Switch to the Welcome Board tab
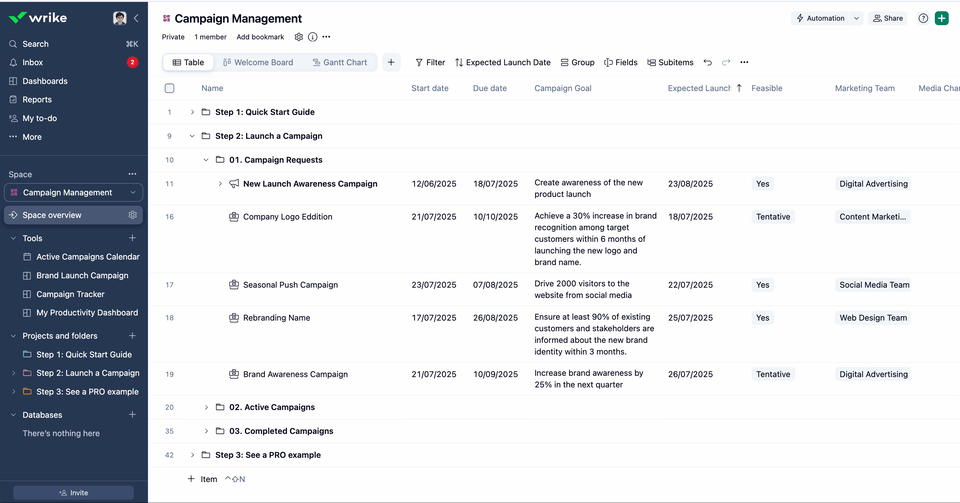Viewport: 960px width, 503px height. click(x=257, y=62)
